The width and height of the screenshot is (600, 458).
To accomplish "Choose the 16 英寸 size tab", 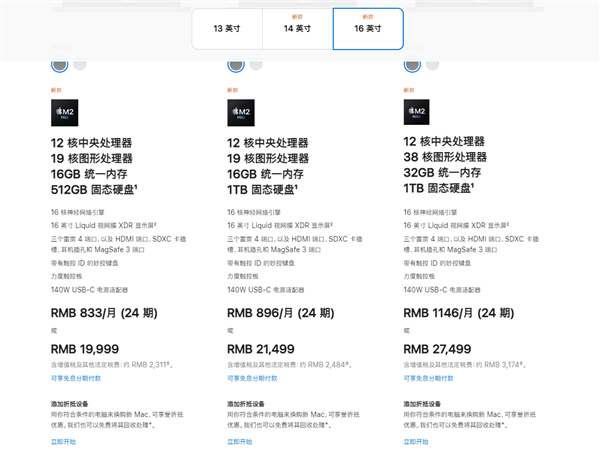I will pyautogui.click(x=368, y=29).
